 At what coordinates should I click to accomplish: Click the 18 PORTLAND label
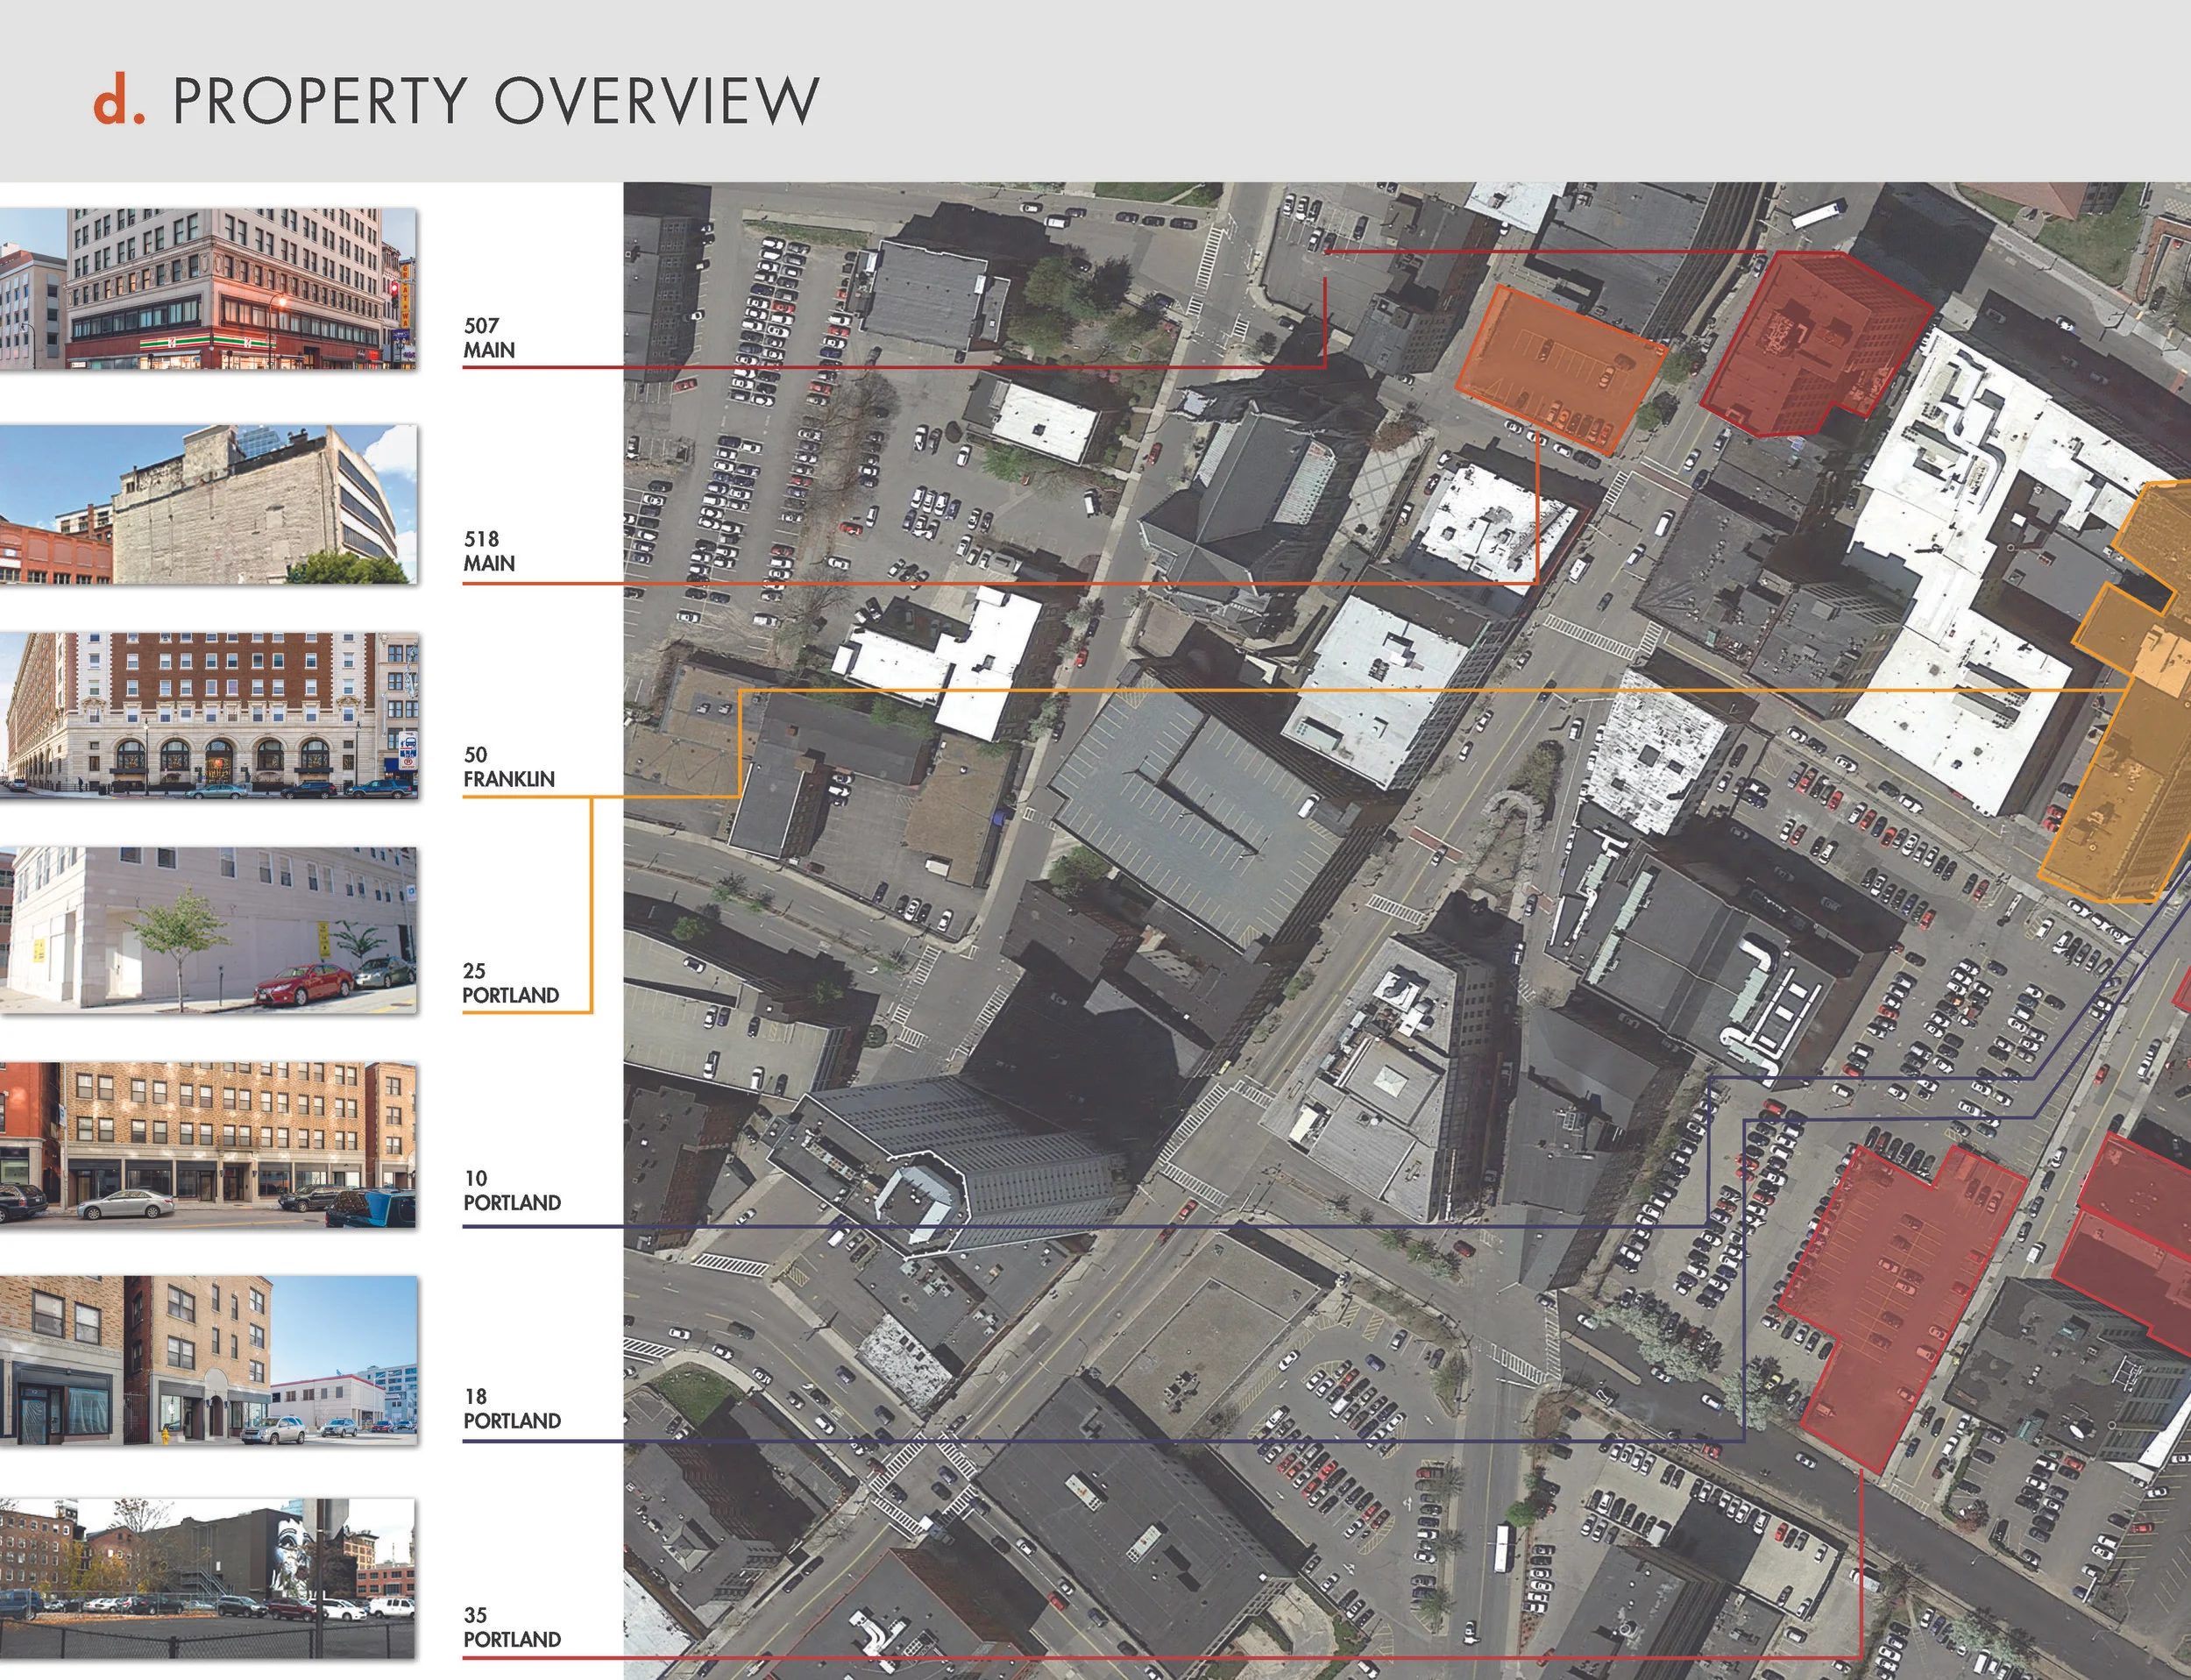coord(511,1409)
